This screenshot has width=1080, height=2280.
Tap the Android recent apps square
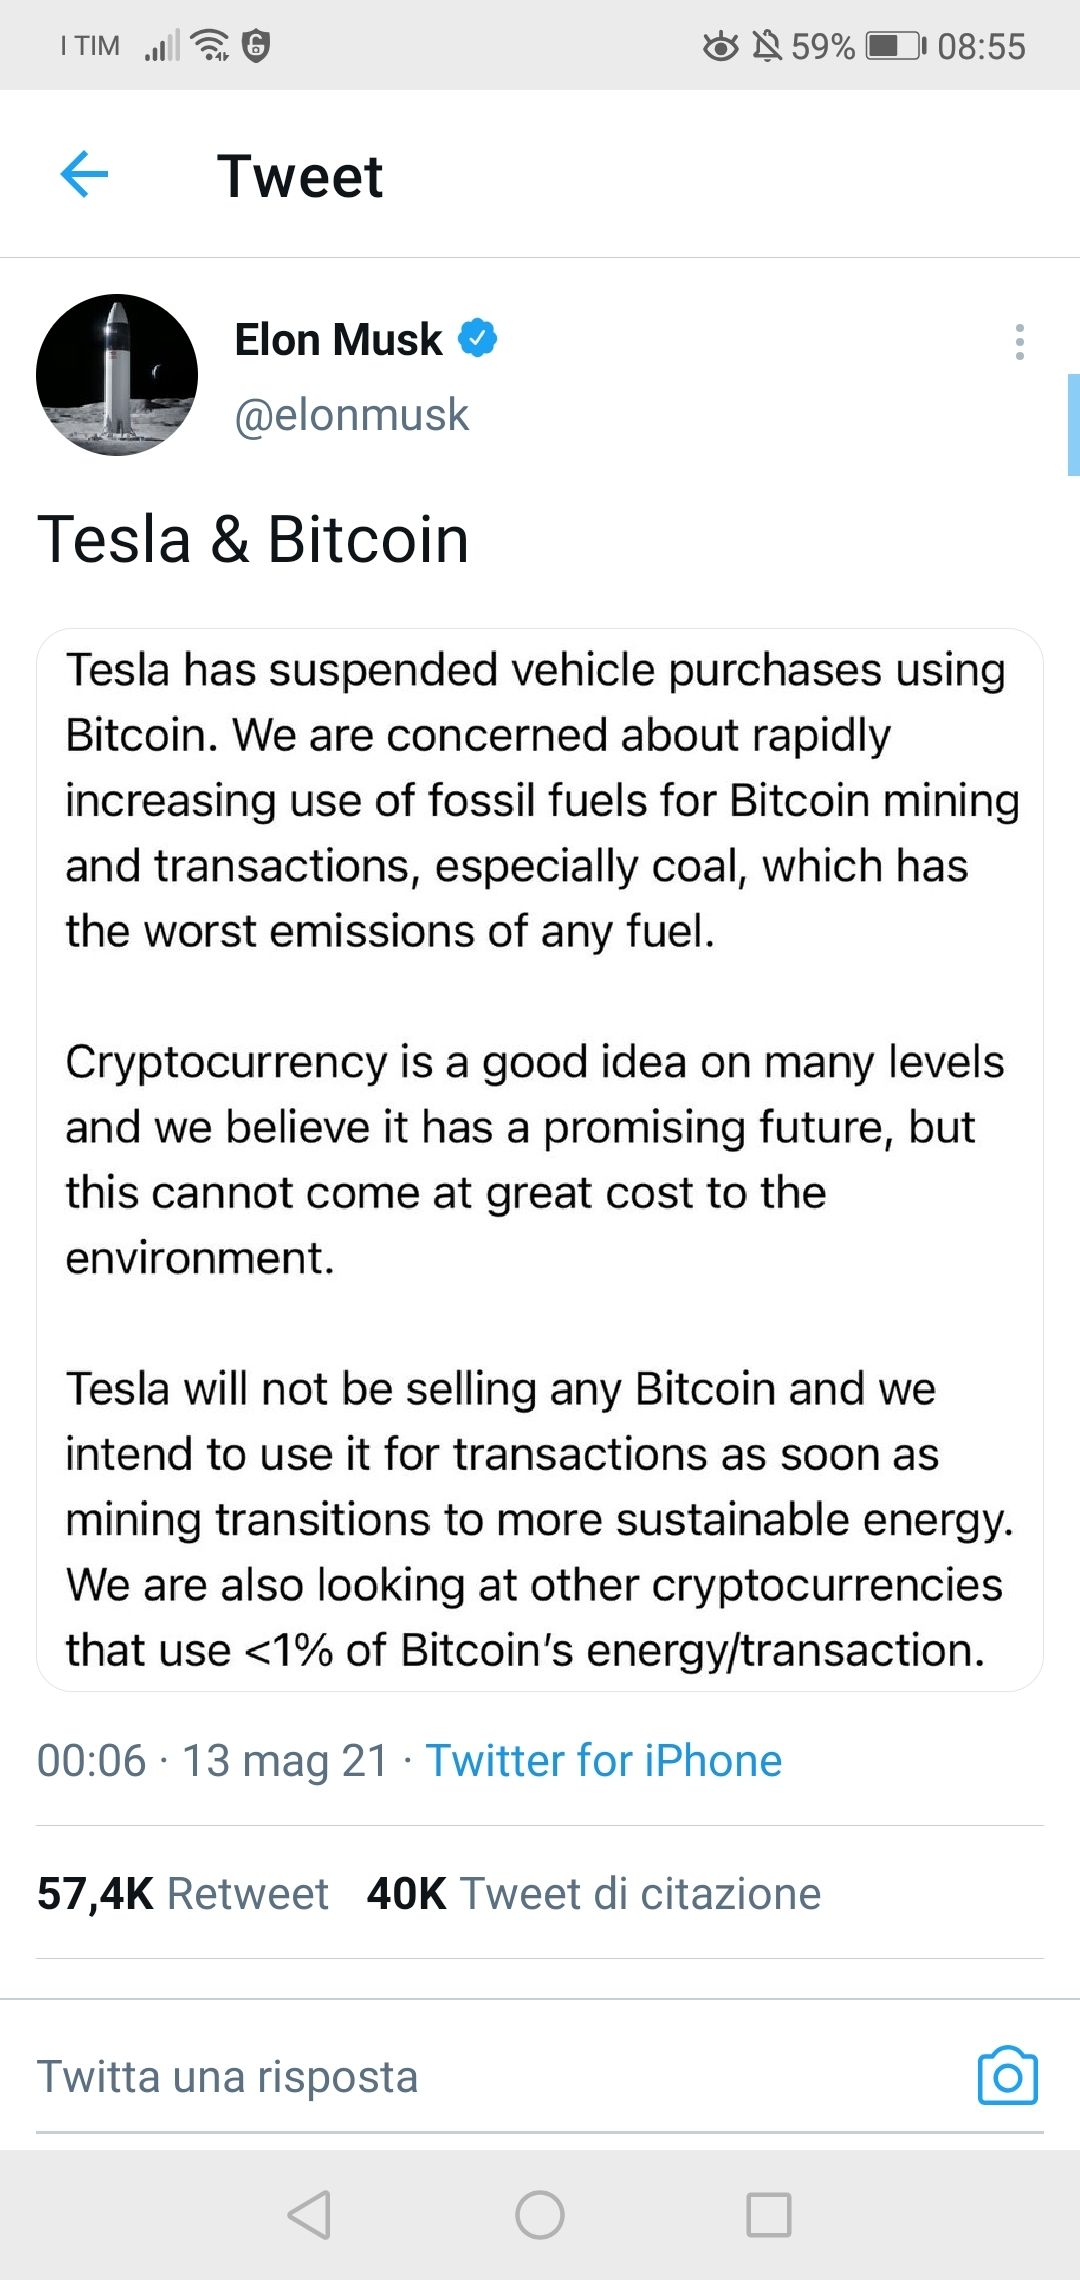click(769, 2214)
